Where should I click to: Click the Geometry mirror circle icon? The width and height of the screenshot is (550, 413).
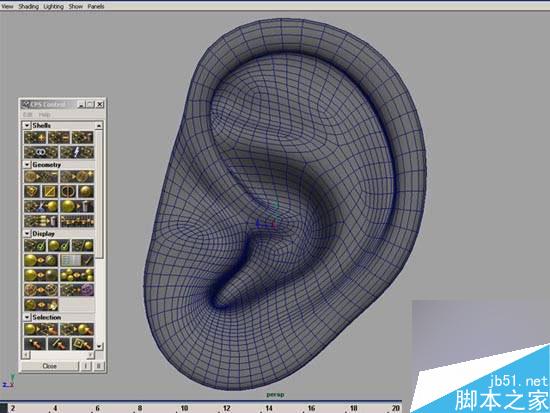click(68, 191)
